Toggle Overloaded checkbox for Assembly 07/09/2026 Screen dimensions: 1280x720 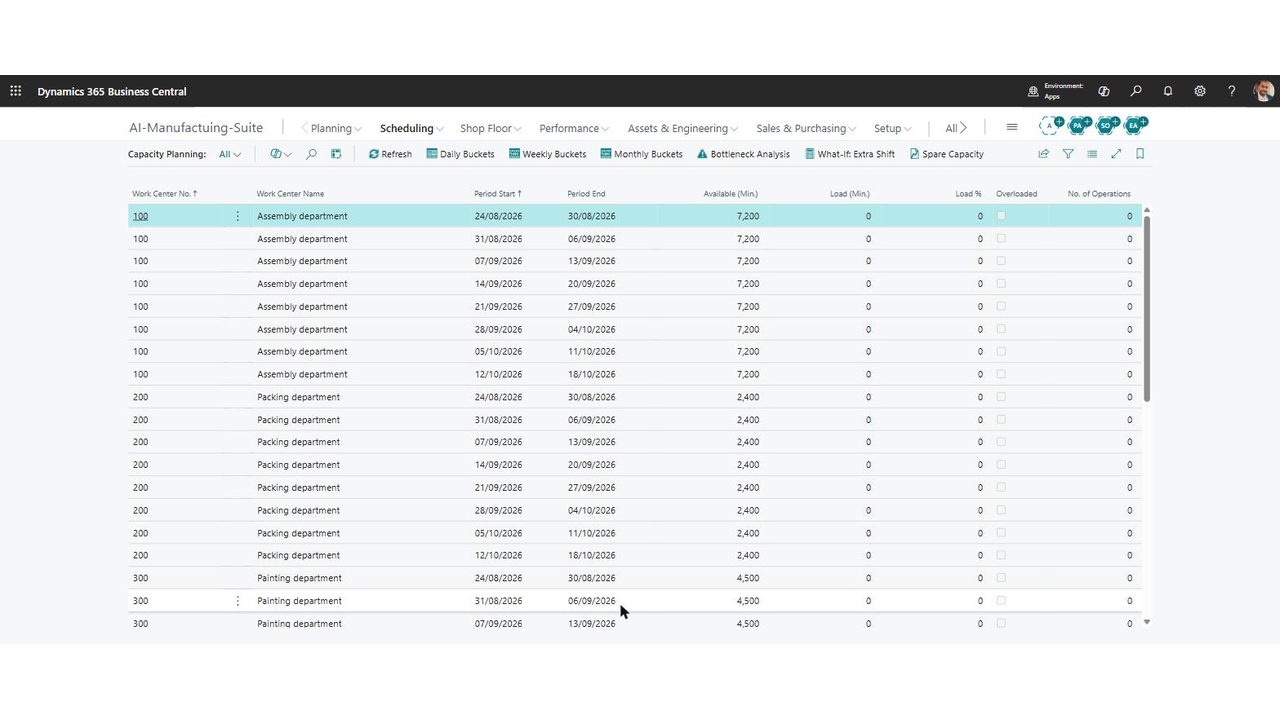[1001, 261]
